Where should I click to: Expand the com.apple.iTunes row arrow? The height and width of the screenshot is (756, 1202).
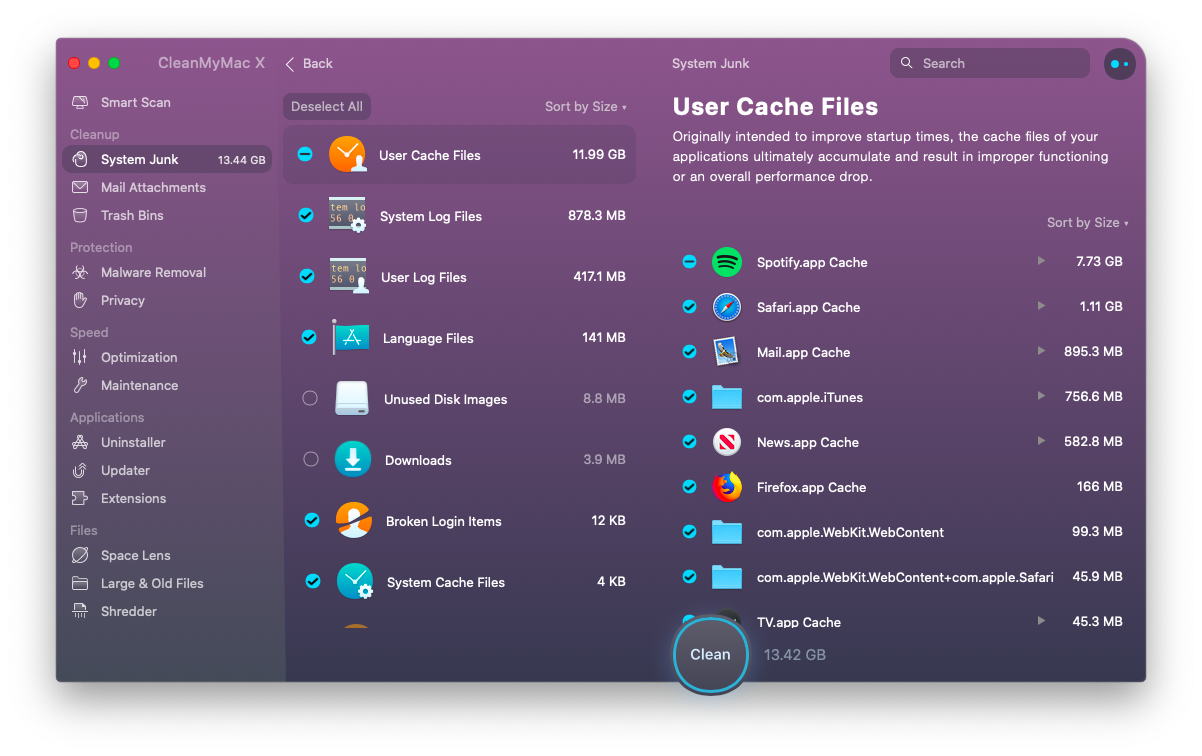tap(1041, 396)
